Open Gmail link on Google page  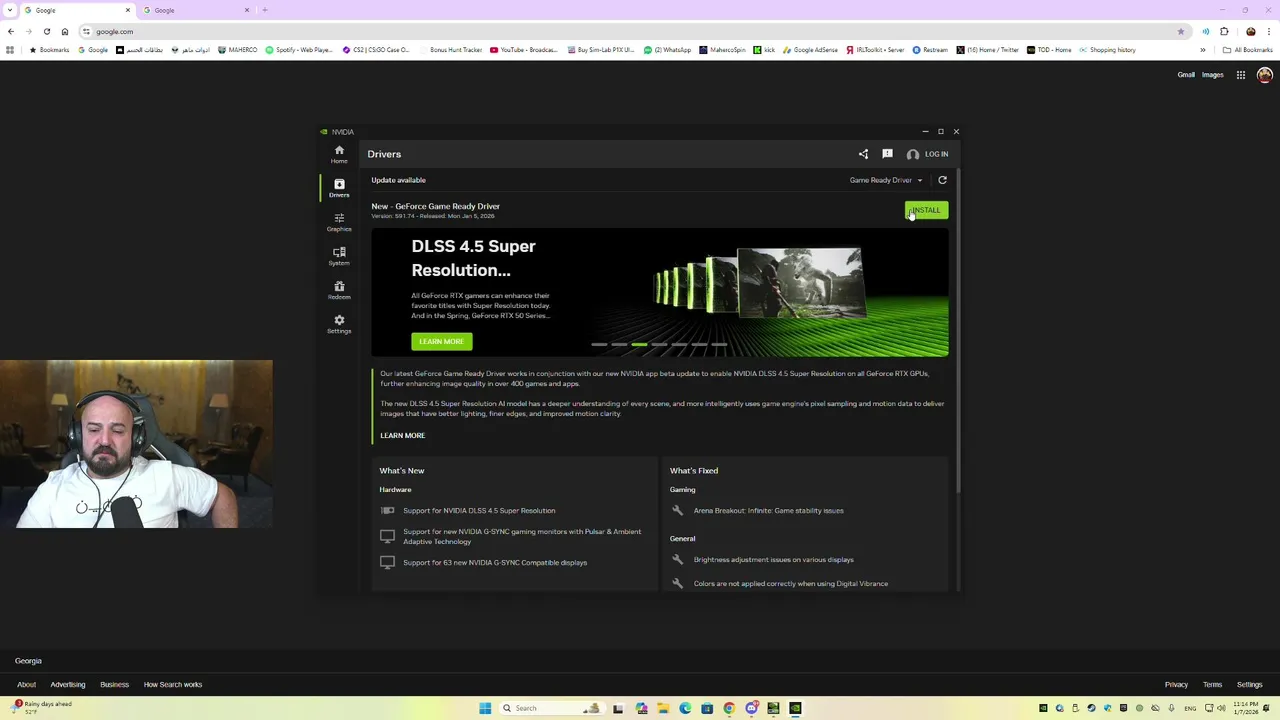(x=1186, y=75)
